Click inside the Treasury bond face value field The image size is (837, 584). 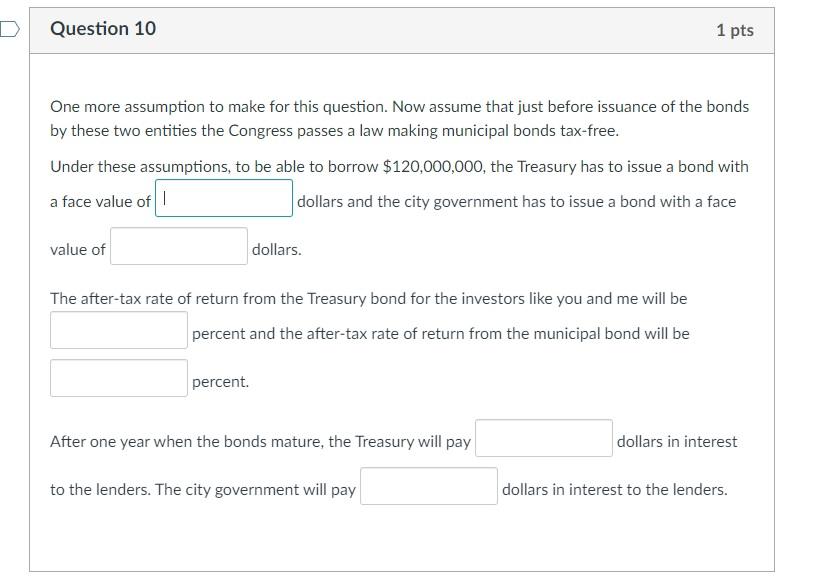tap(222, 196)
